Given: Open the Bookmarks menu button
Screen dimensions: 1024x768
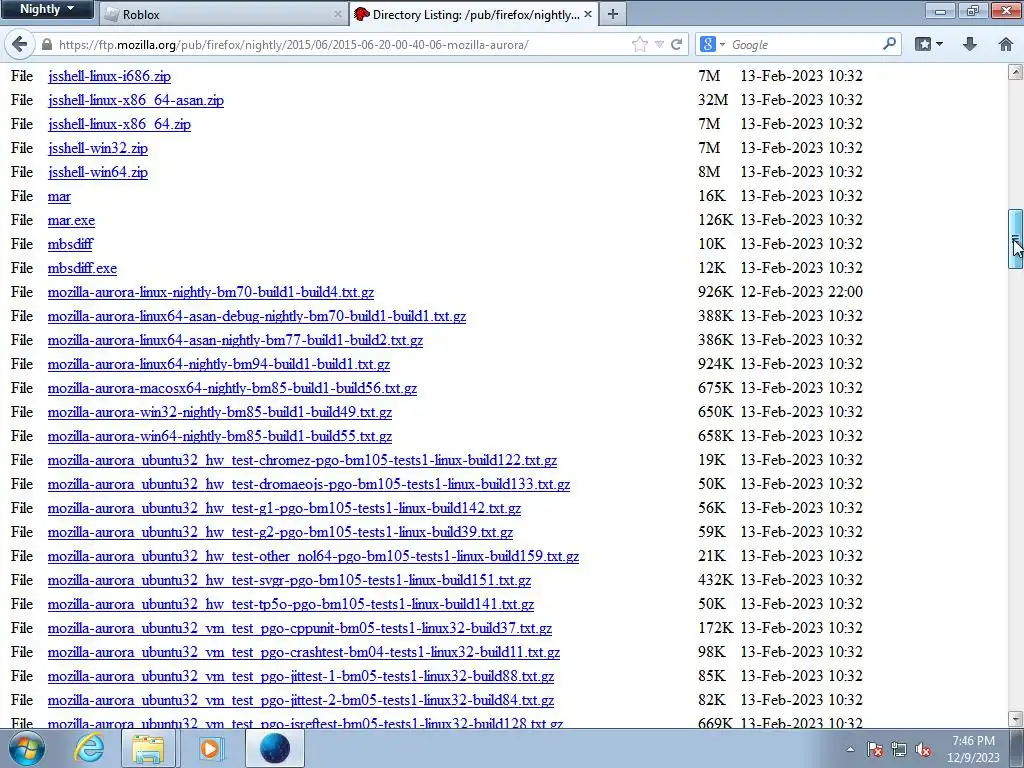Looking at the screenshot, I should point(928,44).
